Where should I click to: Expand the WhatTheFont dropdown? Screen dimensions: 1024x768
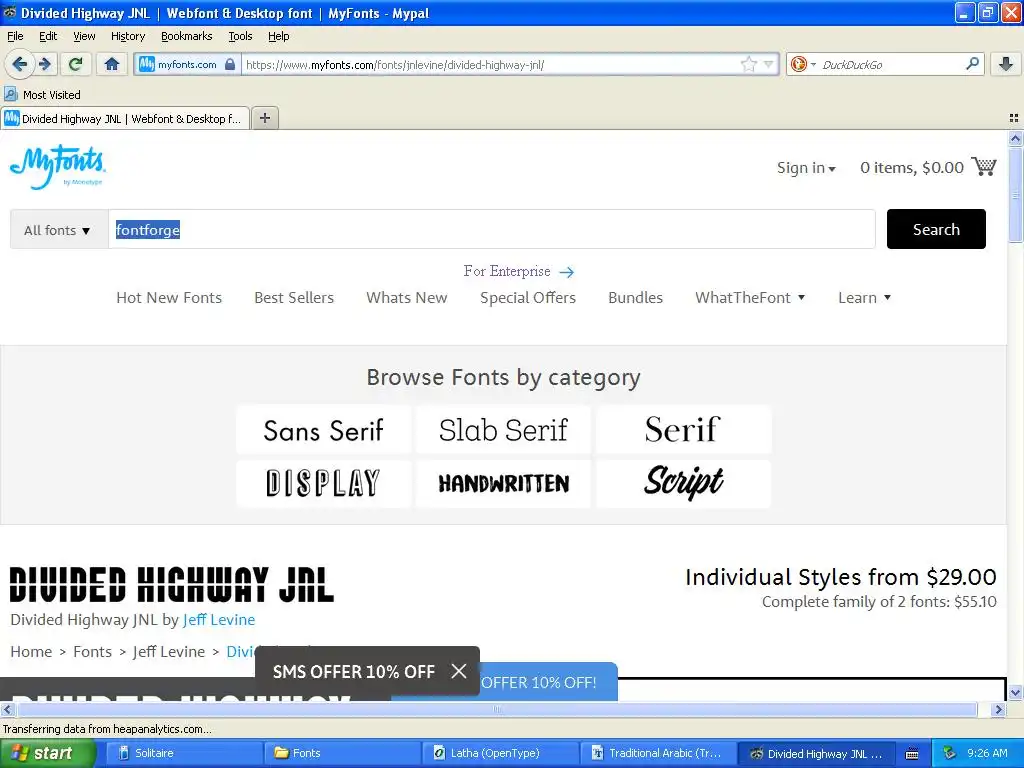750,298
